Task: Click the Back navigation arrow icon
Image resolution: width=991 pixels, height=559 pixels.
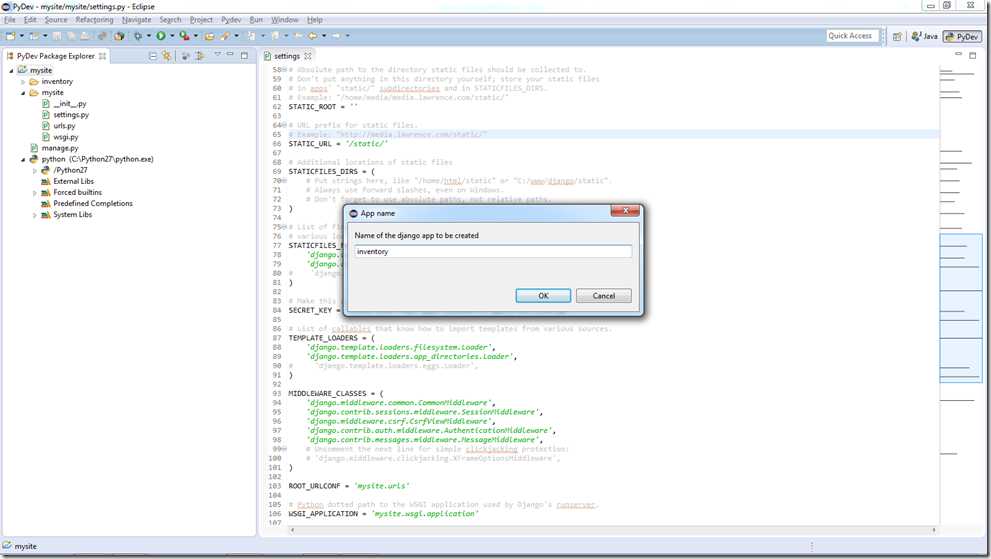Action: [x=312, y=36]
